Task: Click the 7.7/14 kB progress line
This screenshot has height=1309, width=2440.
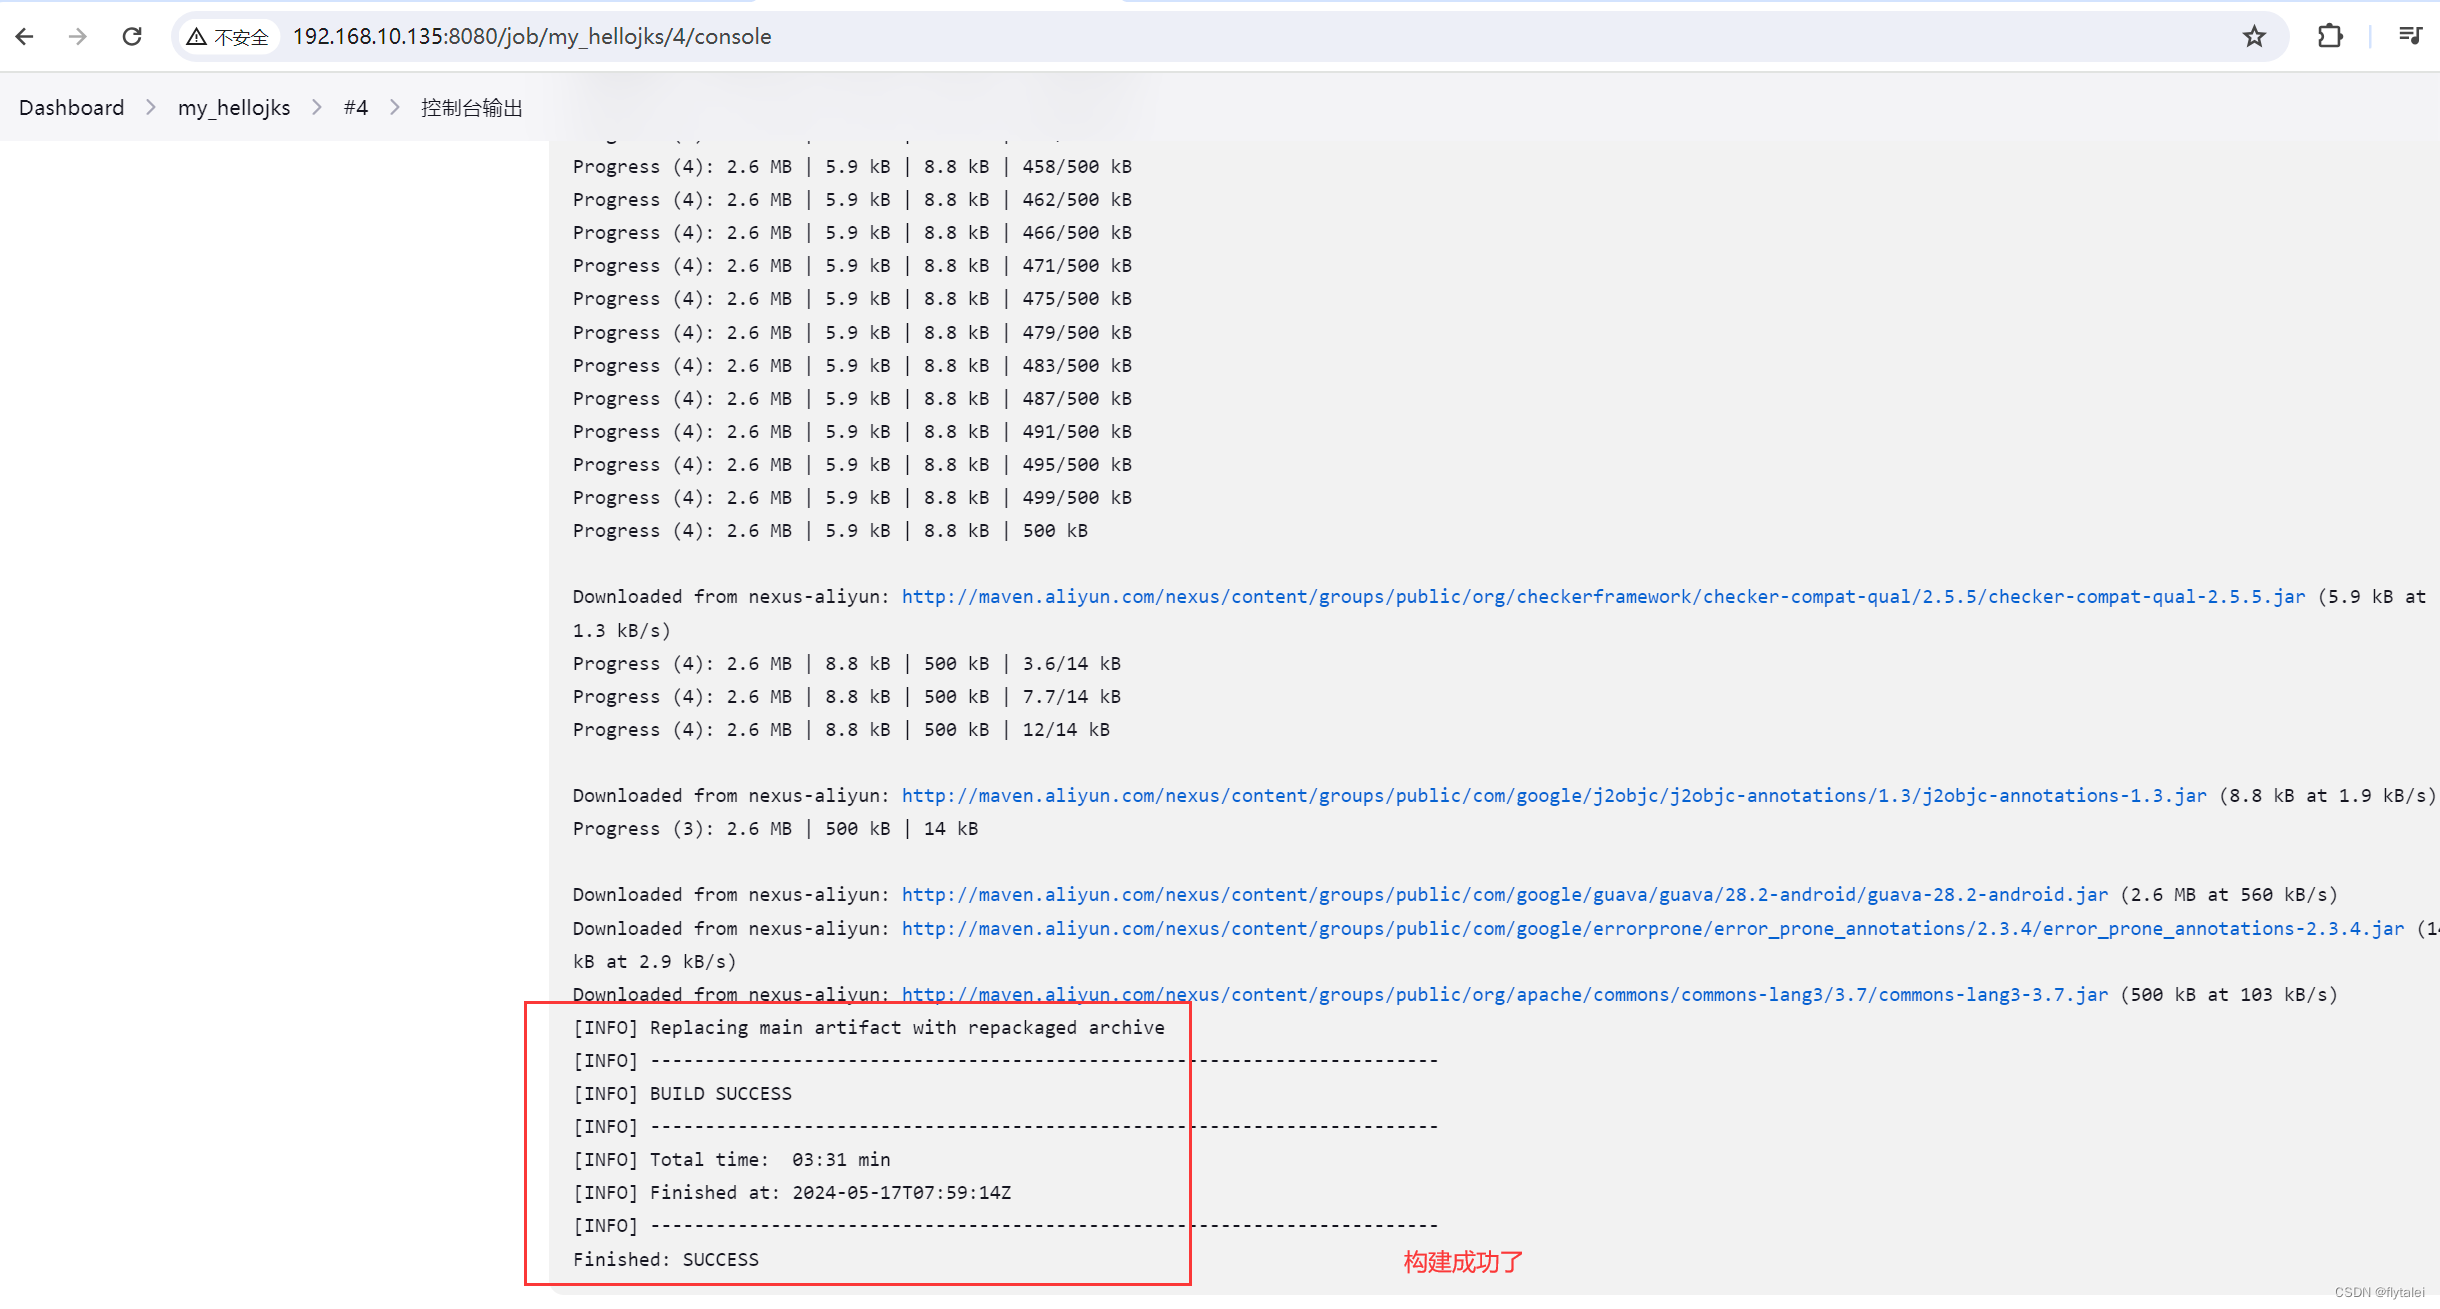Action: click(847, 697)
